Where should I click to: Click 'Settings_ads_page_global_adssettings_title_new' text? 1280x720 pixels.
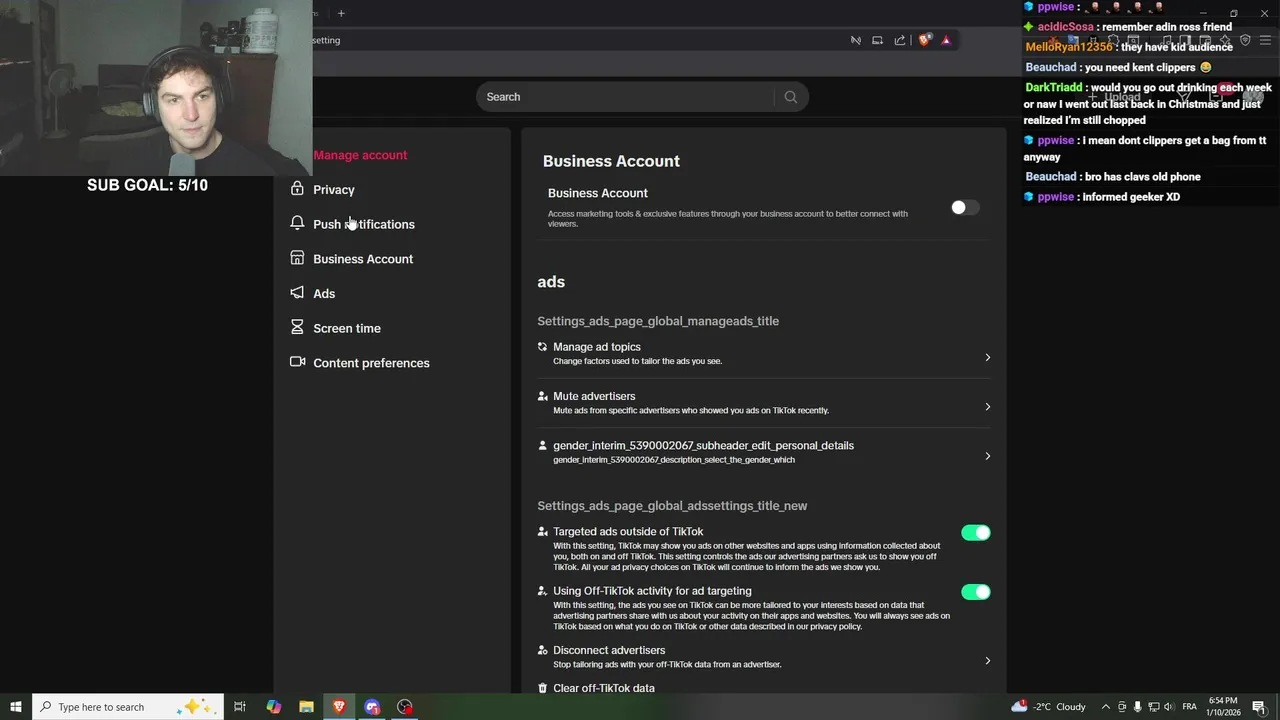(x=672, y=506)
